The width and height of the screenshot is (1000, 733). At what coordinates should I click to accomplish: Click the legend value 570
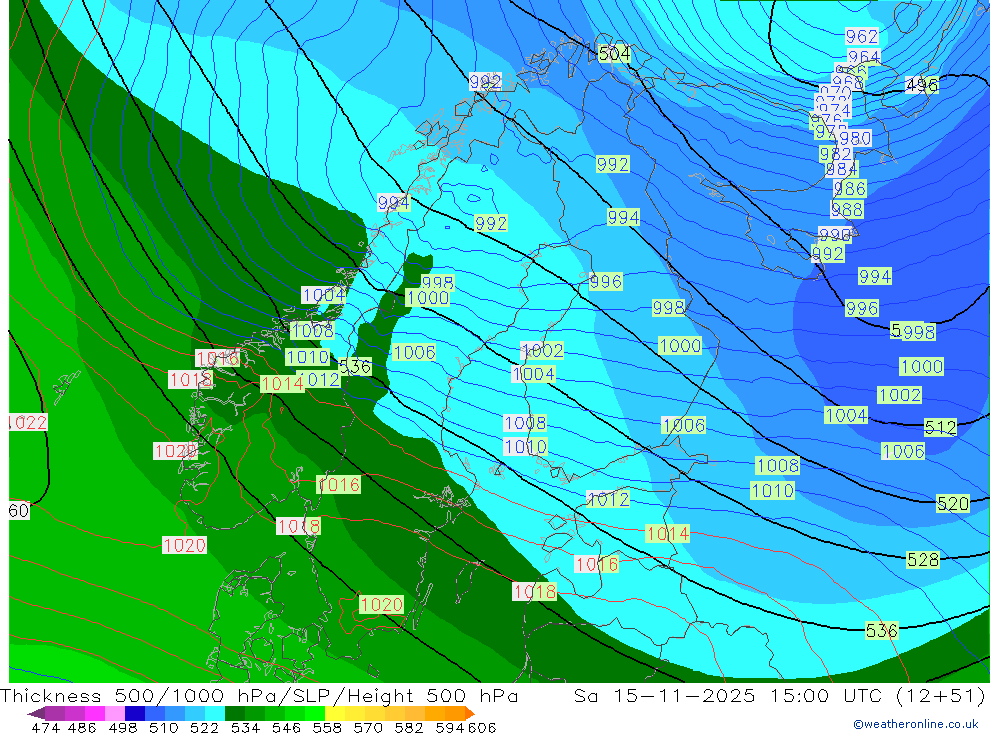[x=367, y=727]
